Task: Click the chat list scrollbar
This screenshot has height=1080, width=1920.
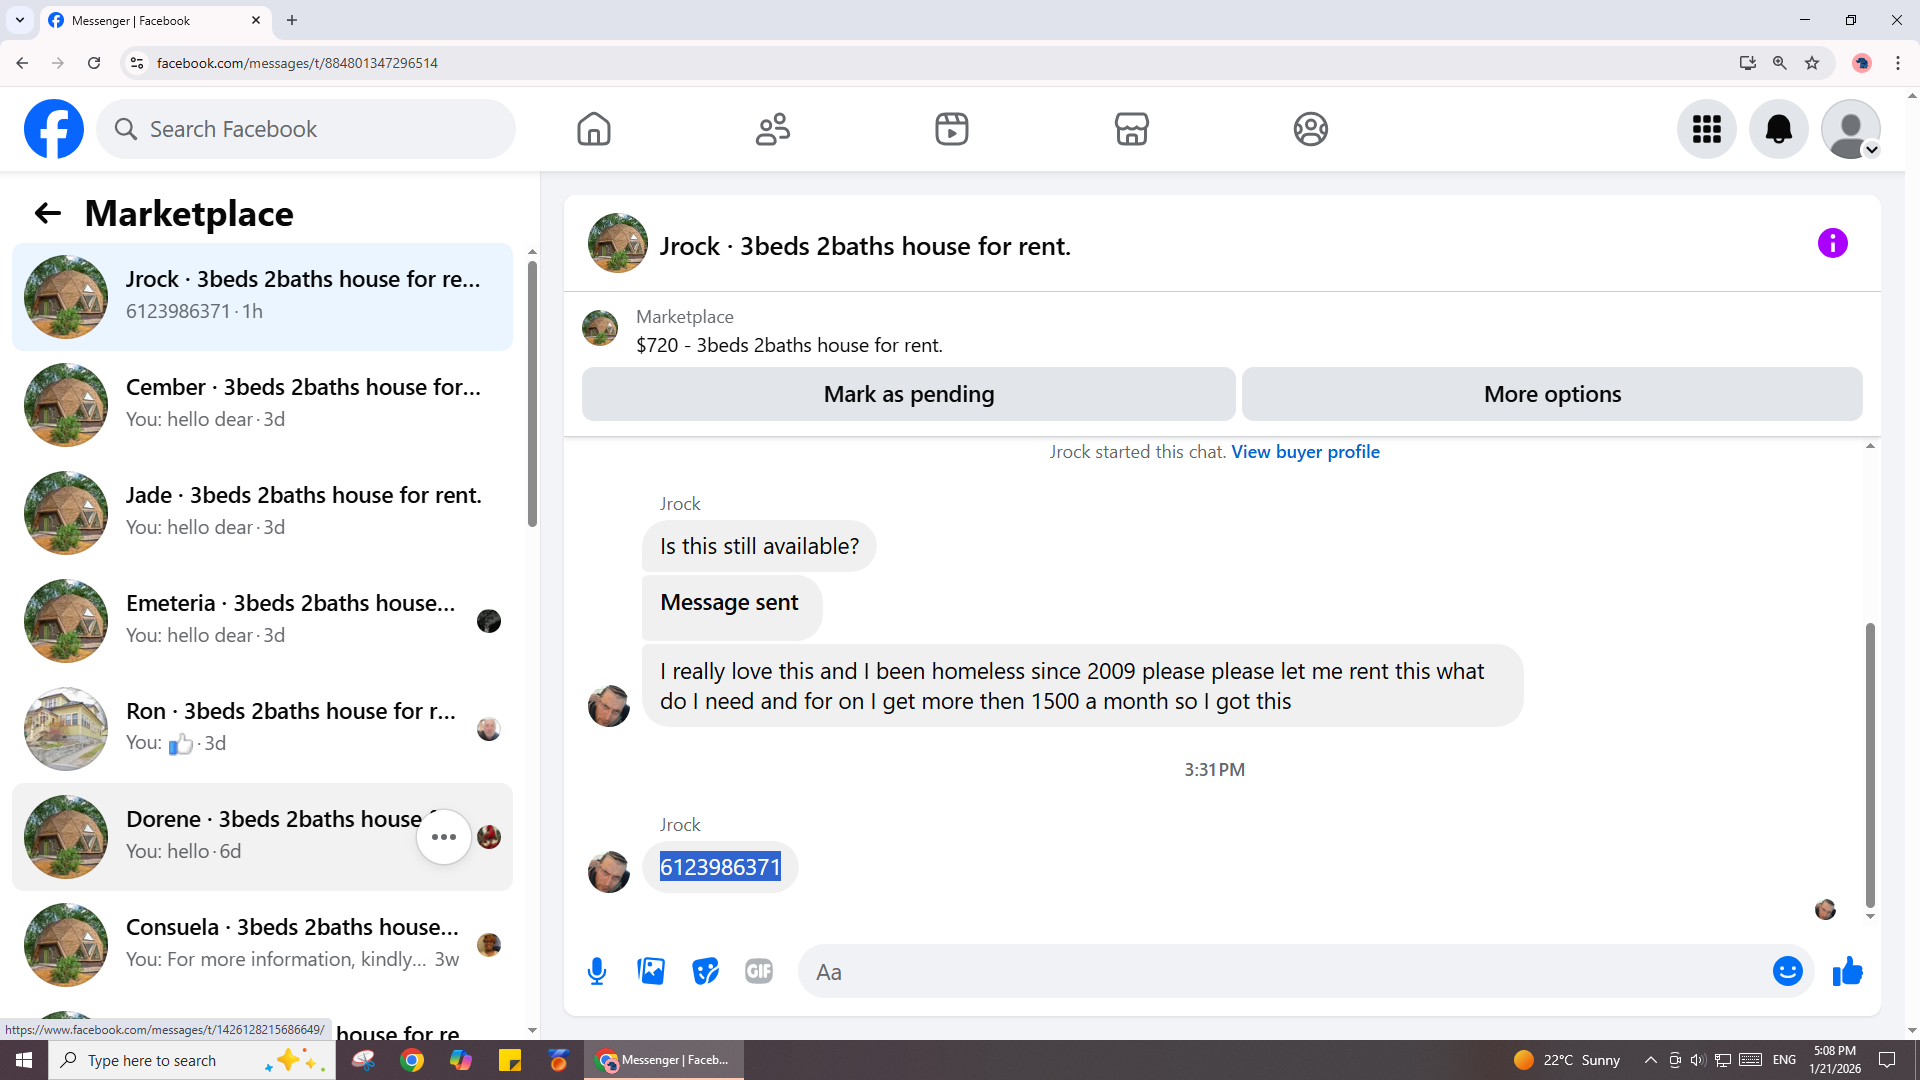Action: click(x=532, y=395)
